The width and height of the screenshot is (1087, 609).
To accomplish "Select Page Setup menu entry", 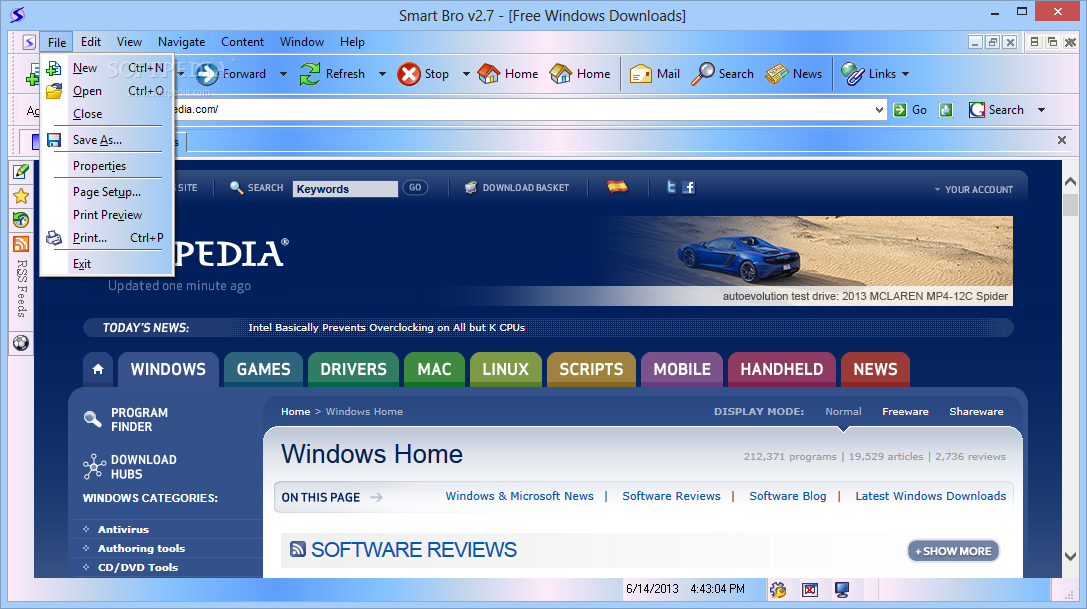I will (x=107, y=192).
